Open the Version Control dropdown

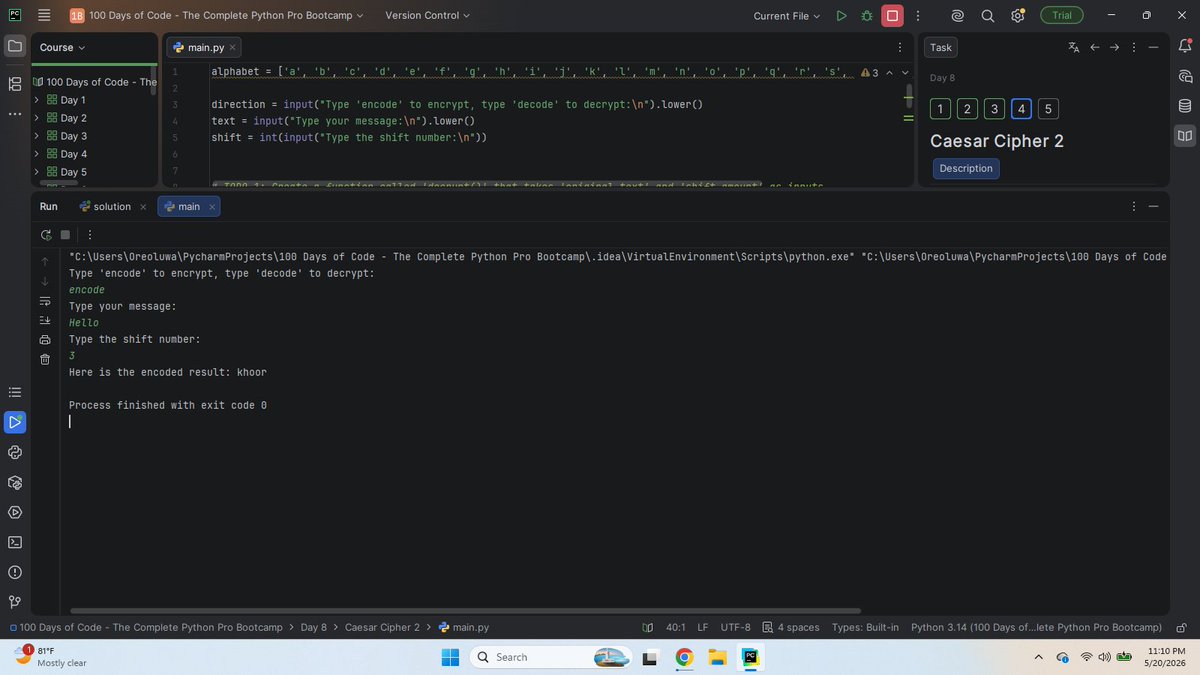click(x=427, y=16)
